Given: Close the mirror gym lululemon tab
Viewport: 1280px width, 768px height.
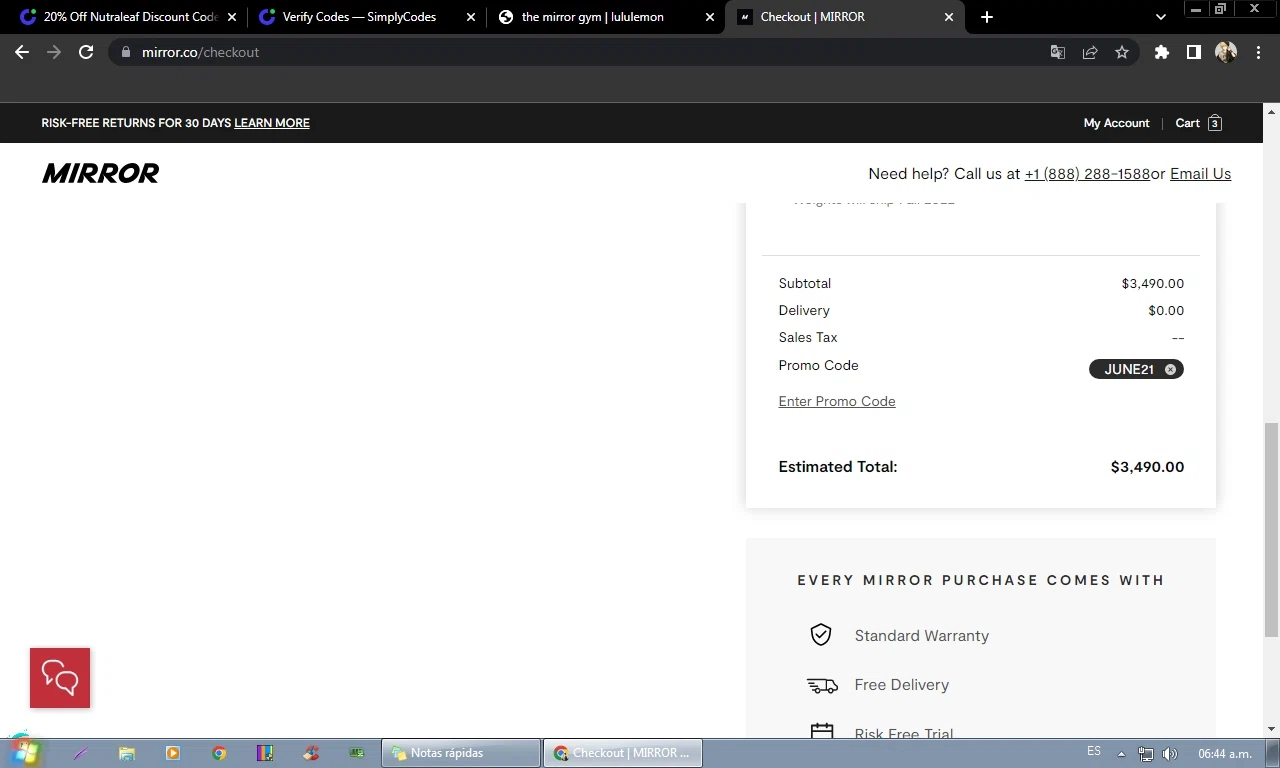Looking at the screenshot, I should click(710, 17).
